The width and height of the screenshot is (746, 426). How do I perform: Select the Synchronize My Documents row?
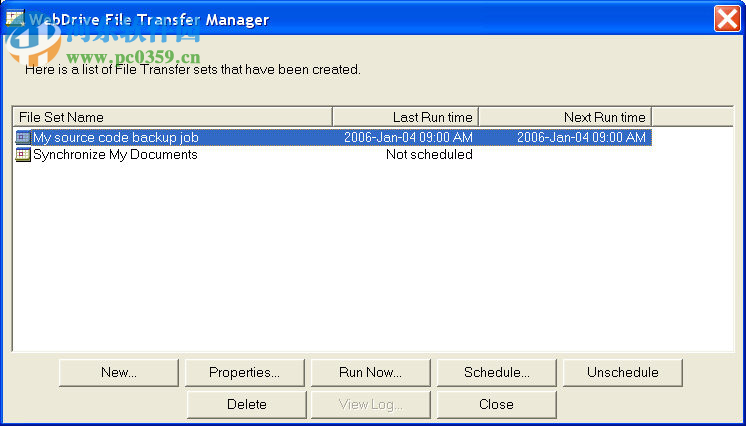click(x=333, y=155)
